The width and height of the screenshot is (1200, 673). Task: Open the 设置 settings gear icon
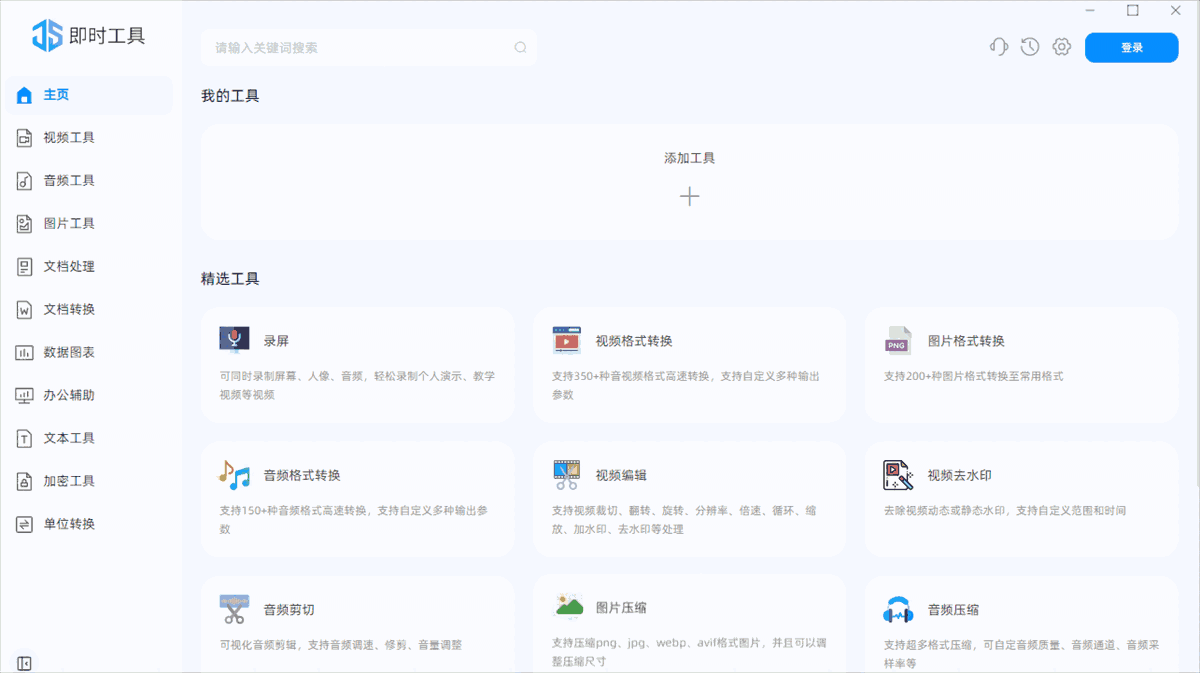1061,46
